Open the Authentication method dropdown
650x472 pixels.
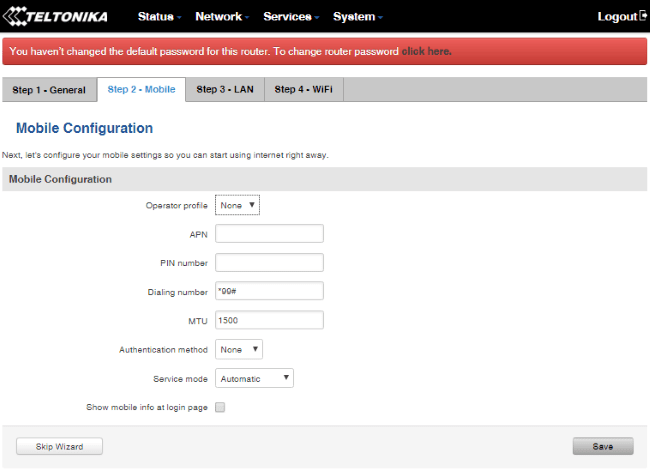239,350
